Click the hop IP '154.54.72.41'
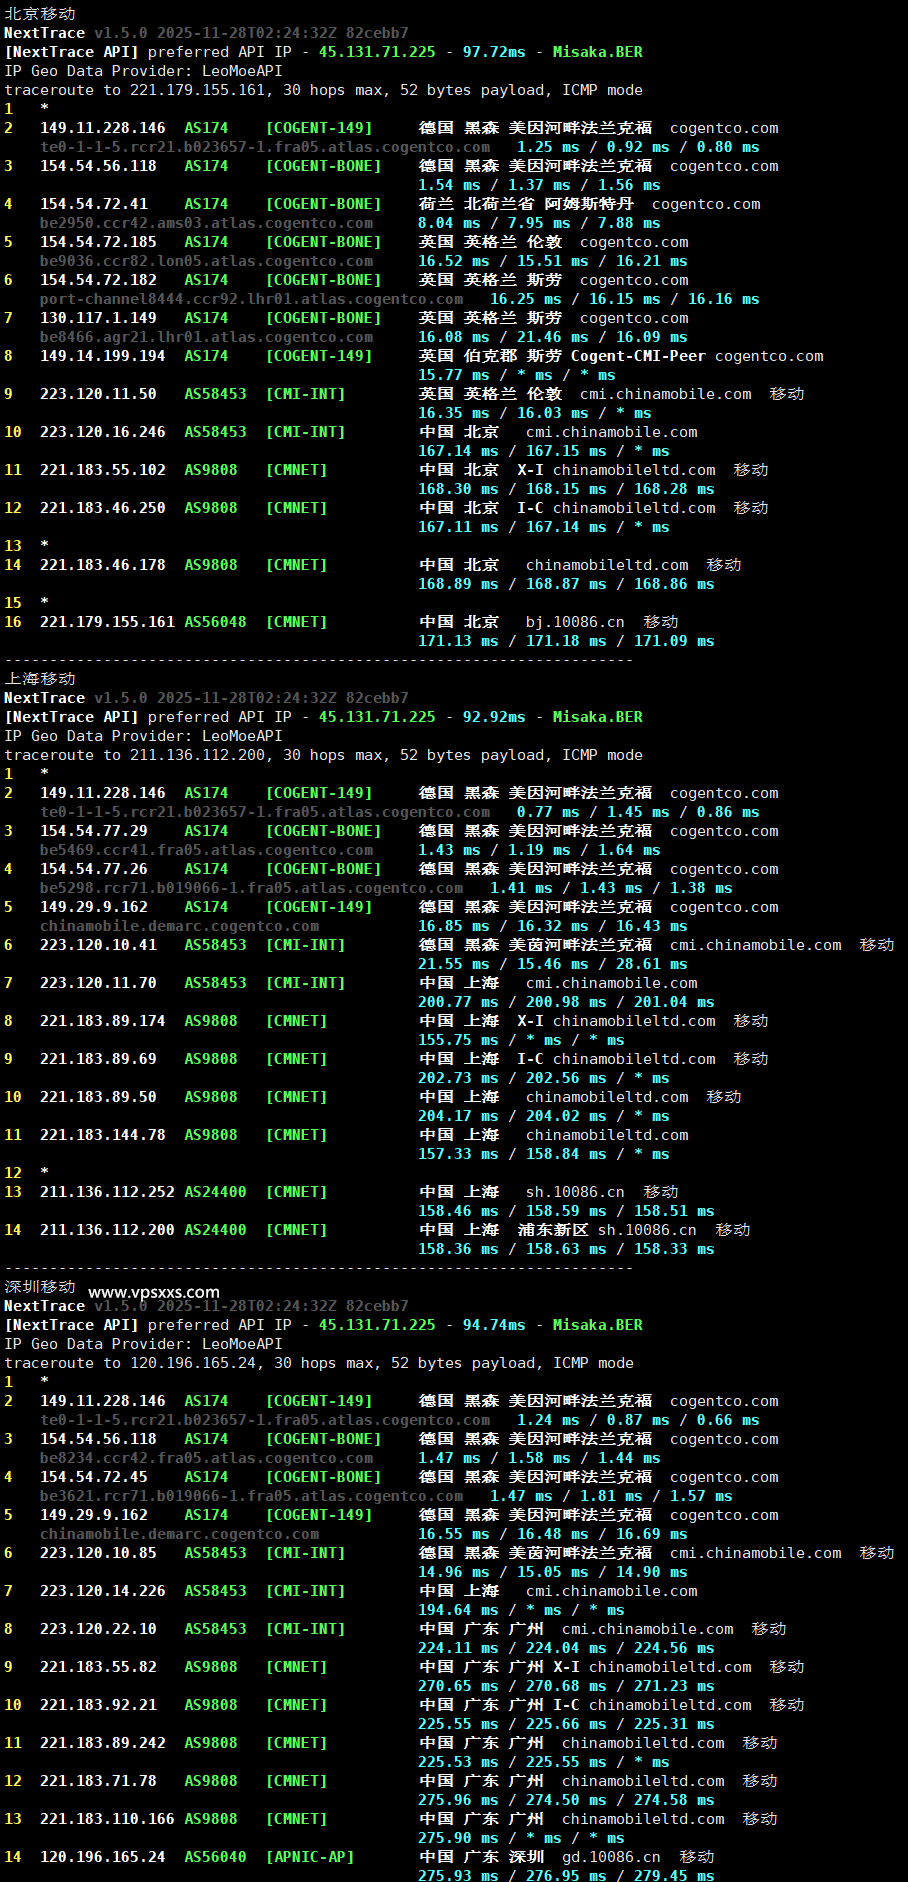The height and width of the screenshot is (1882, 908). (94, 204)
